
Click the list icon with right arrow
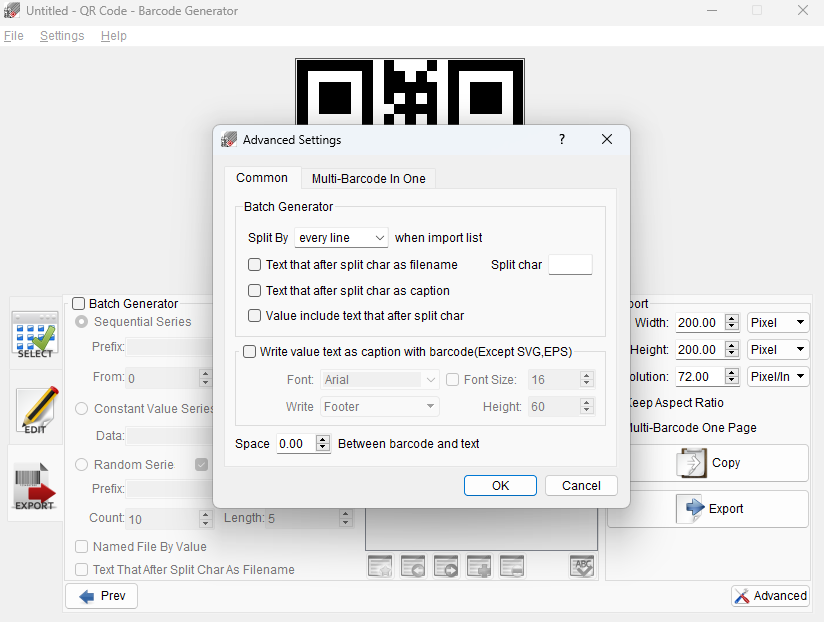pos(446,566)
